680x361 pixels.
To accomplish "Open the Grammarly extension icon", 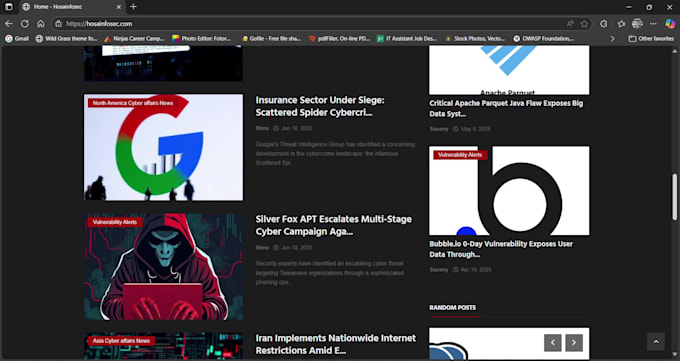I will (x=604, y=24).
